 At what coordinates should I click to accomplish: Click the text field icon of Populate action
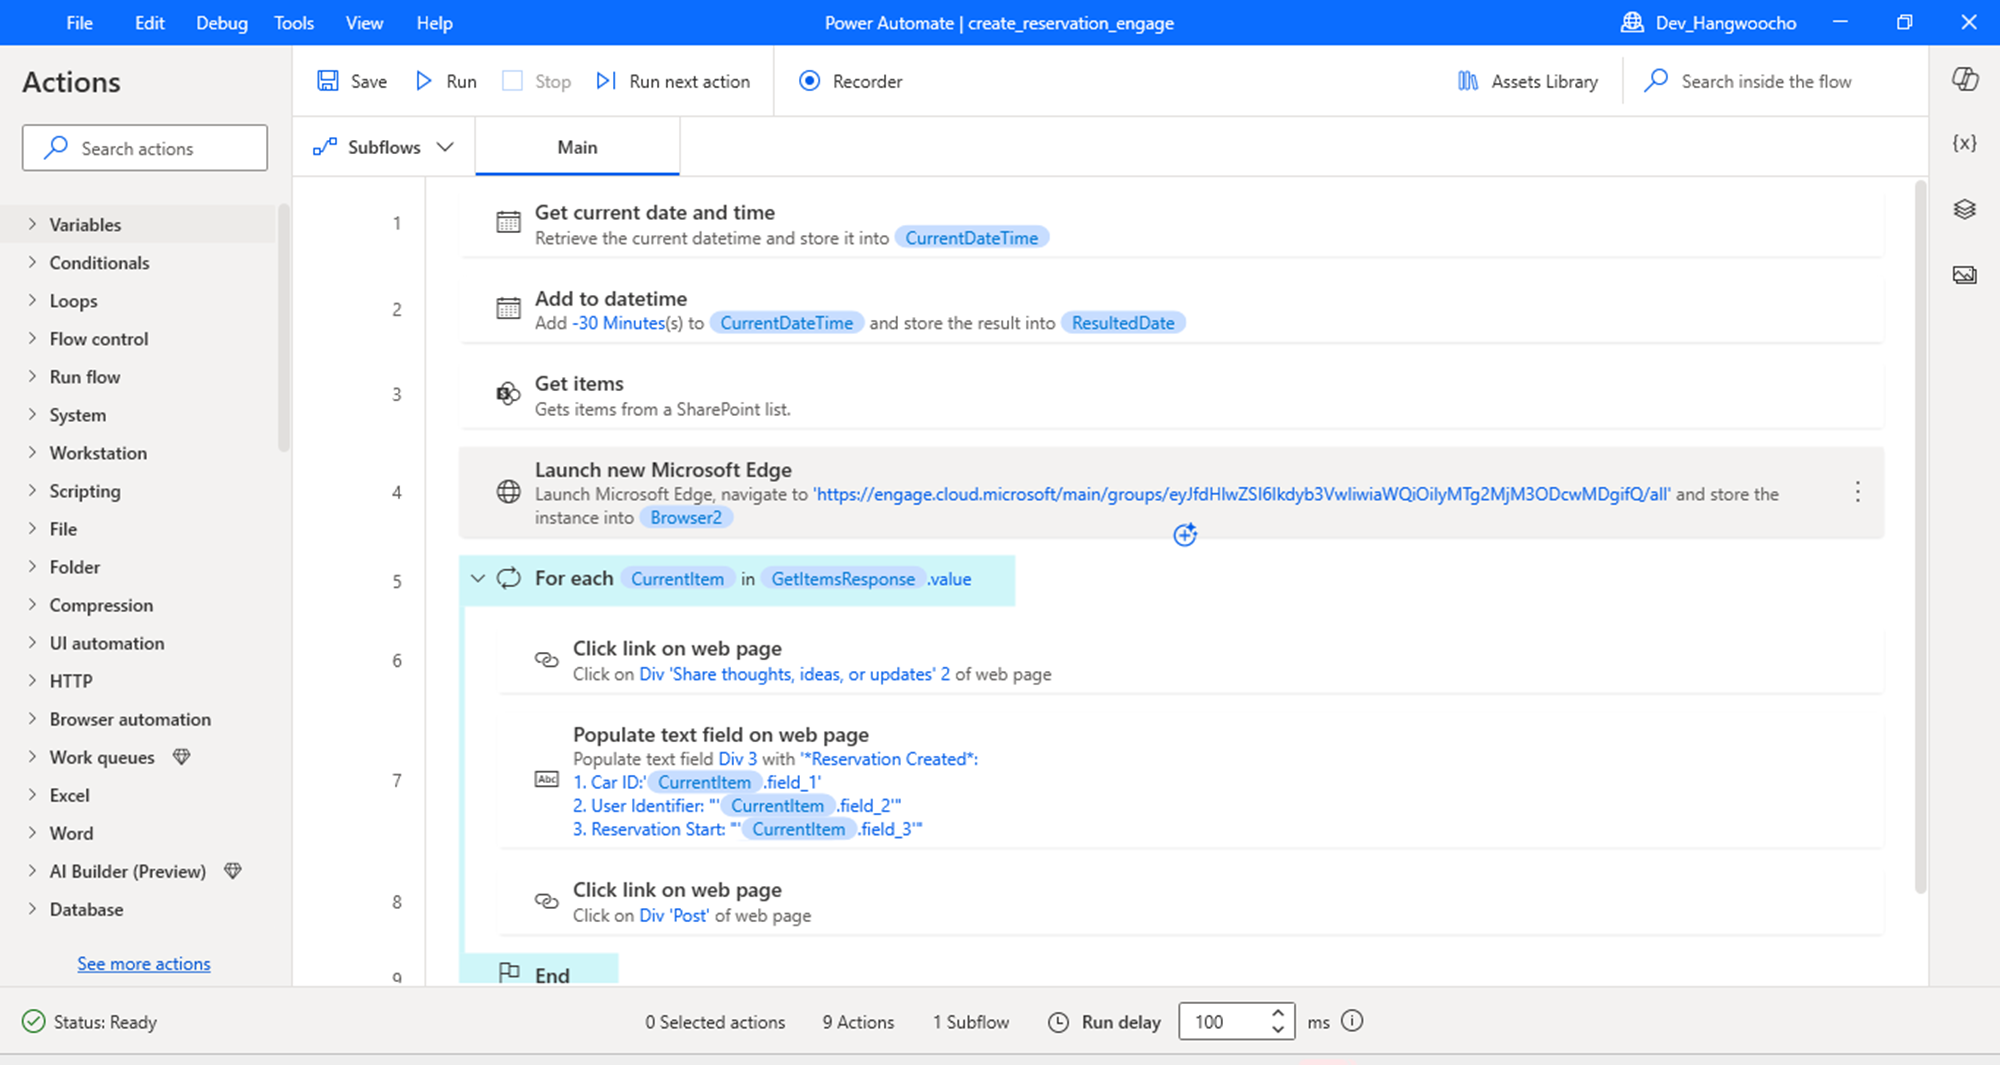[x=546, y=780]
